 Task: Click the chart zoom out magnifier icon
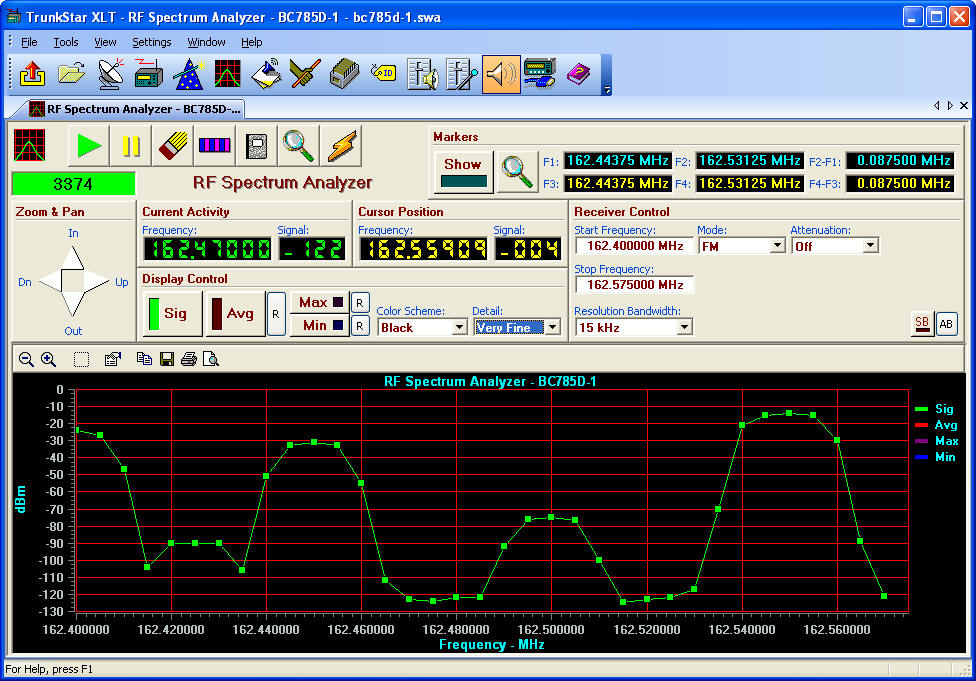click(26, 359)
